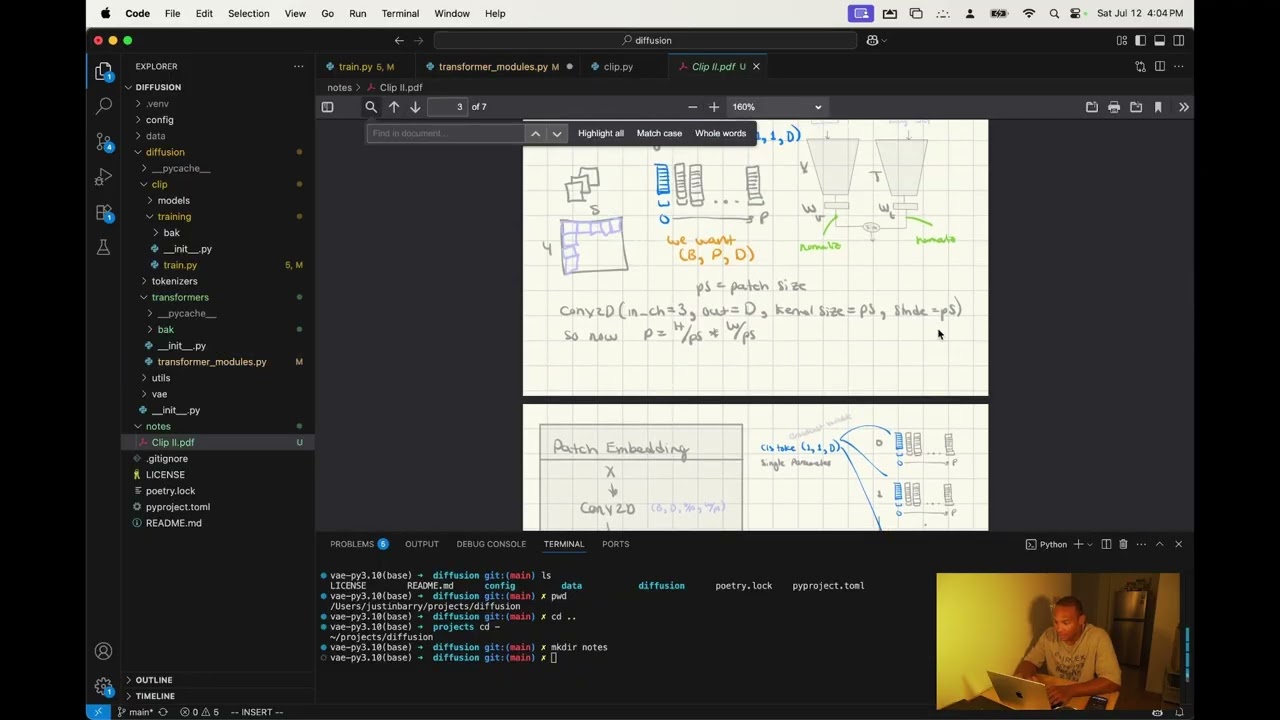
Task: Toggle Match case in find bar
Action: [659, 133]
